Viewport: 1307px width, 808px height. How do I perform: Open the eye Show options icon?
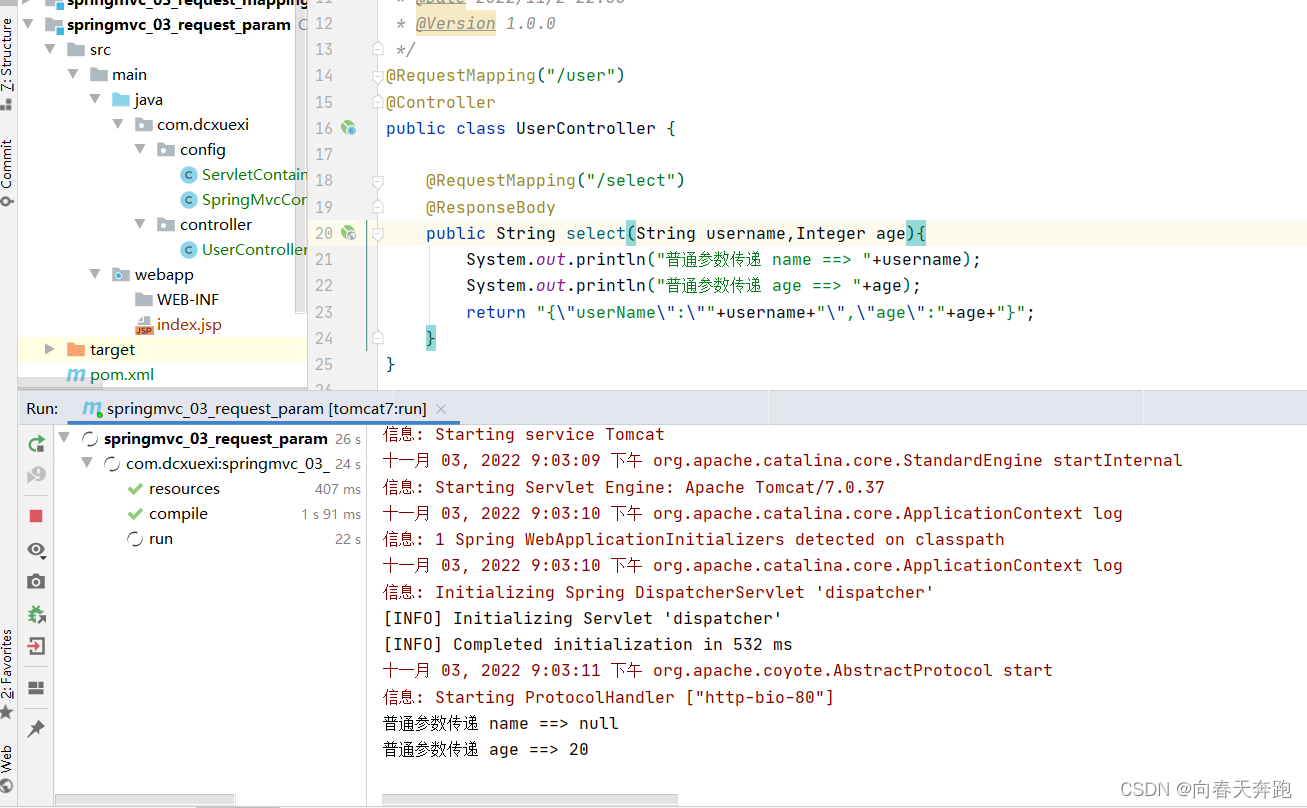[x=36, y=550]
